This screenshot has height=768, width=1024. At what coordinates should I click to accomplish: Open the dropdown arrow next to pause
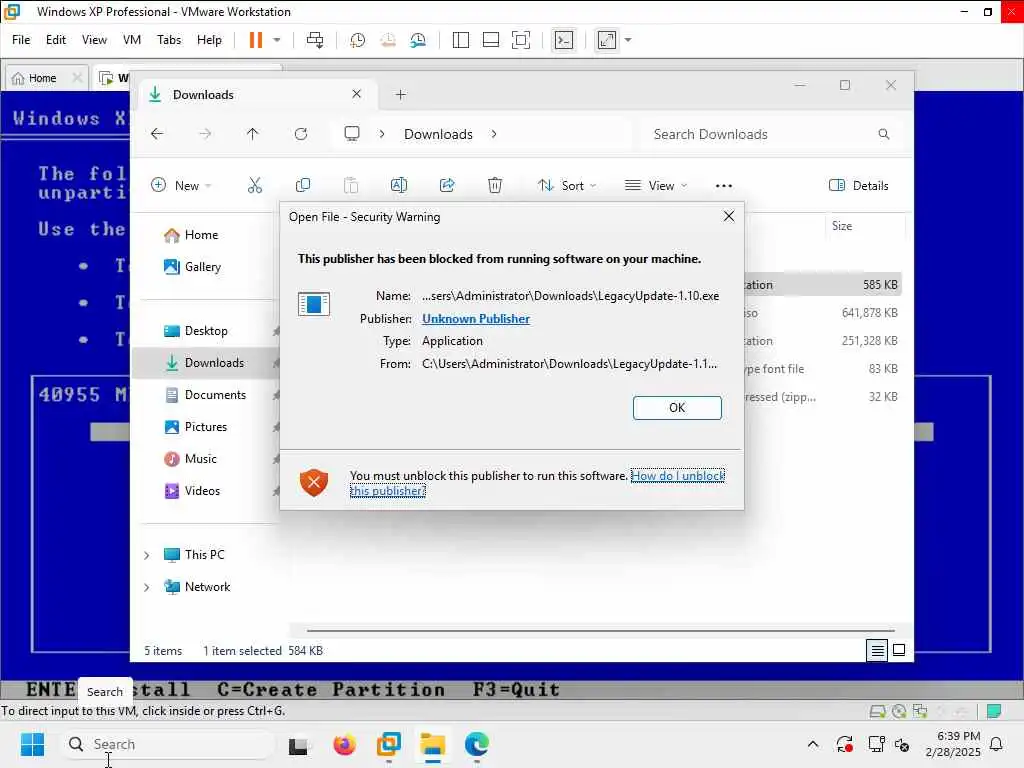(277, 40)
